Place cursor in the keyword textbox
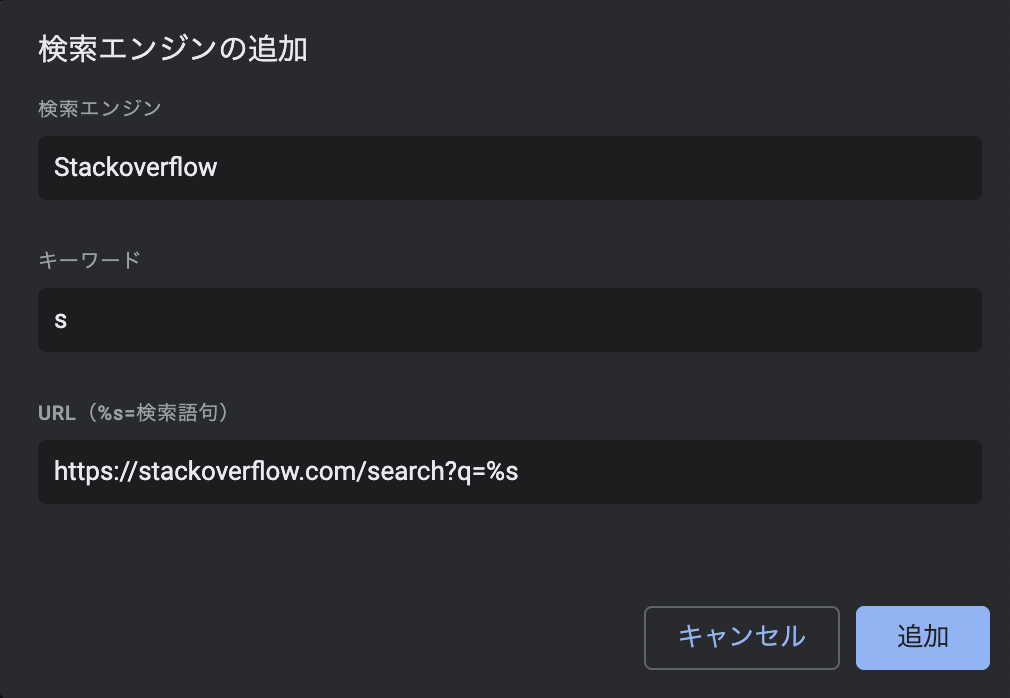Screen dimensions: 1010x698 tap(510, 320)
